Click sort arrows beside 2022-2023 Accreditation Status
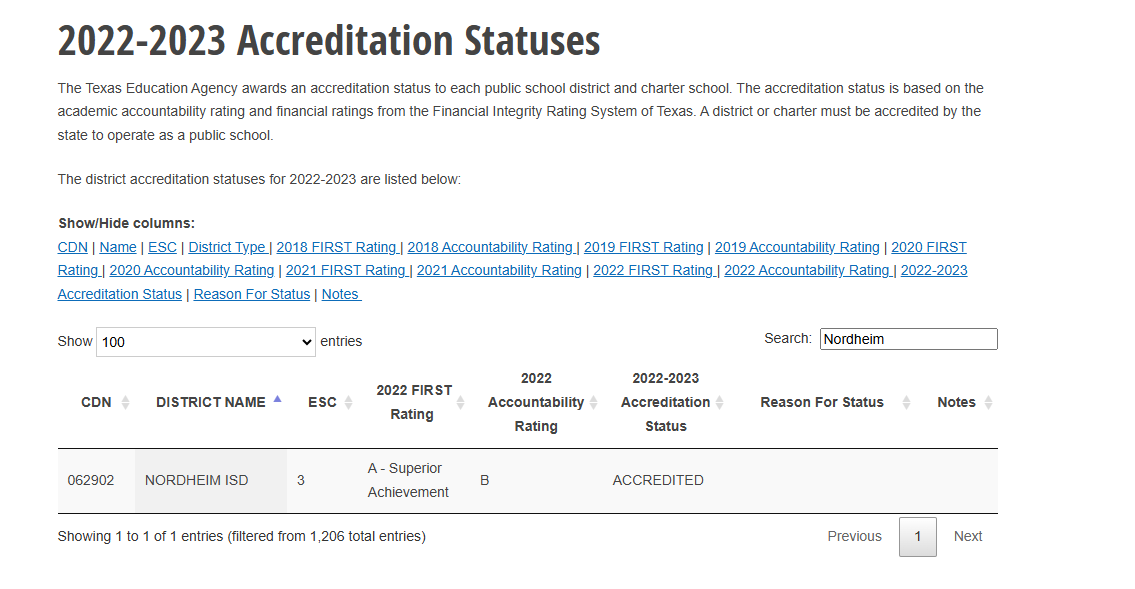This screenshot has width=1135, height=589. 719,402
